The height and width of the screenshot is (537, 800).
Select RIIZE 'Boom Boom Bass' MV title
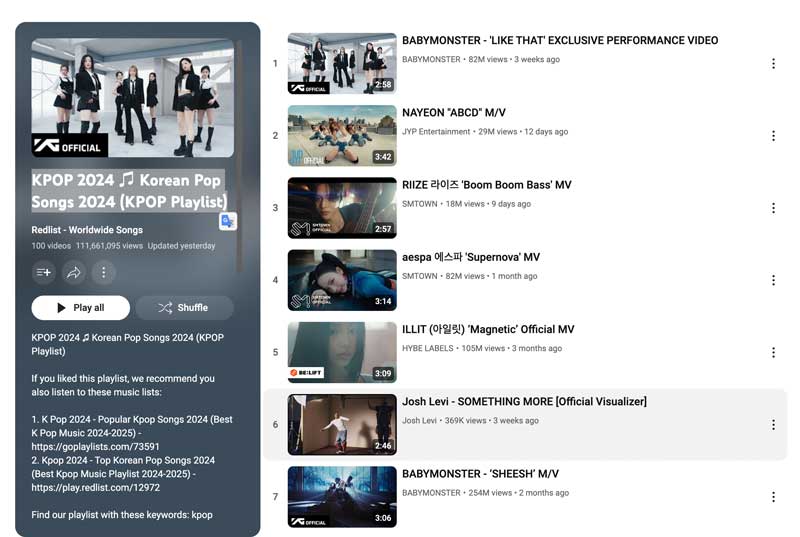486,185
